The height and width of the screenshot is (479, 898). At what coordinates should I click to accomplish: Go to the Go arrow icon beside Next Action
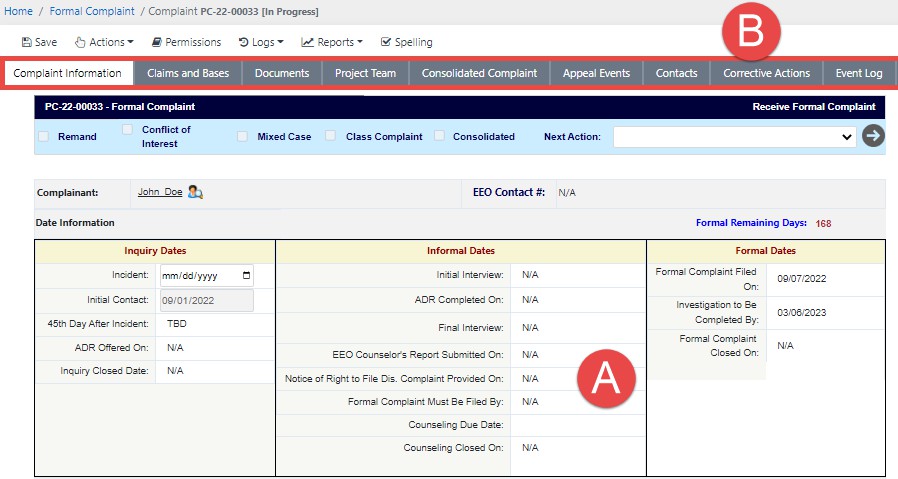point(873,136)
